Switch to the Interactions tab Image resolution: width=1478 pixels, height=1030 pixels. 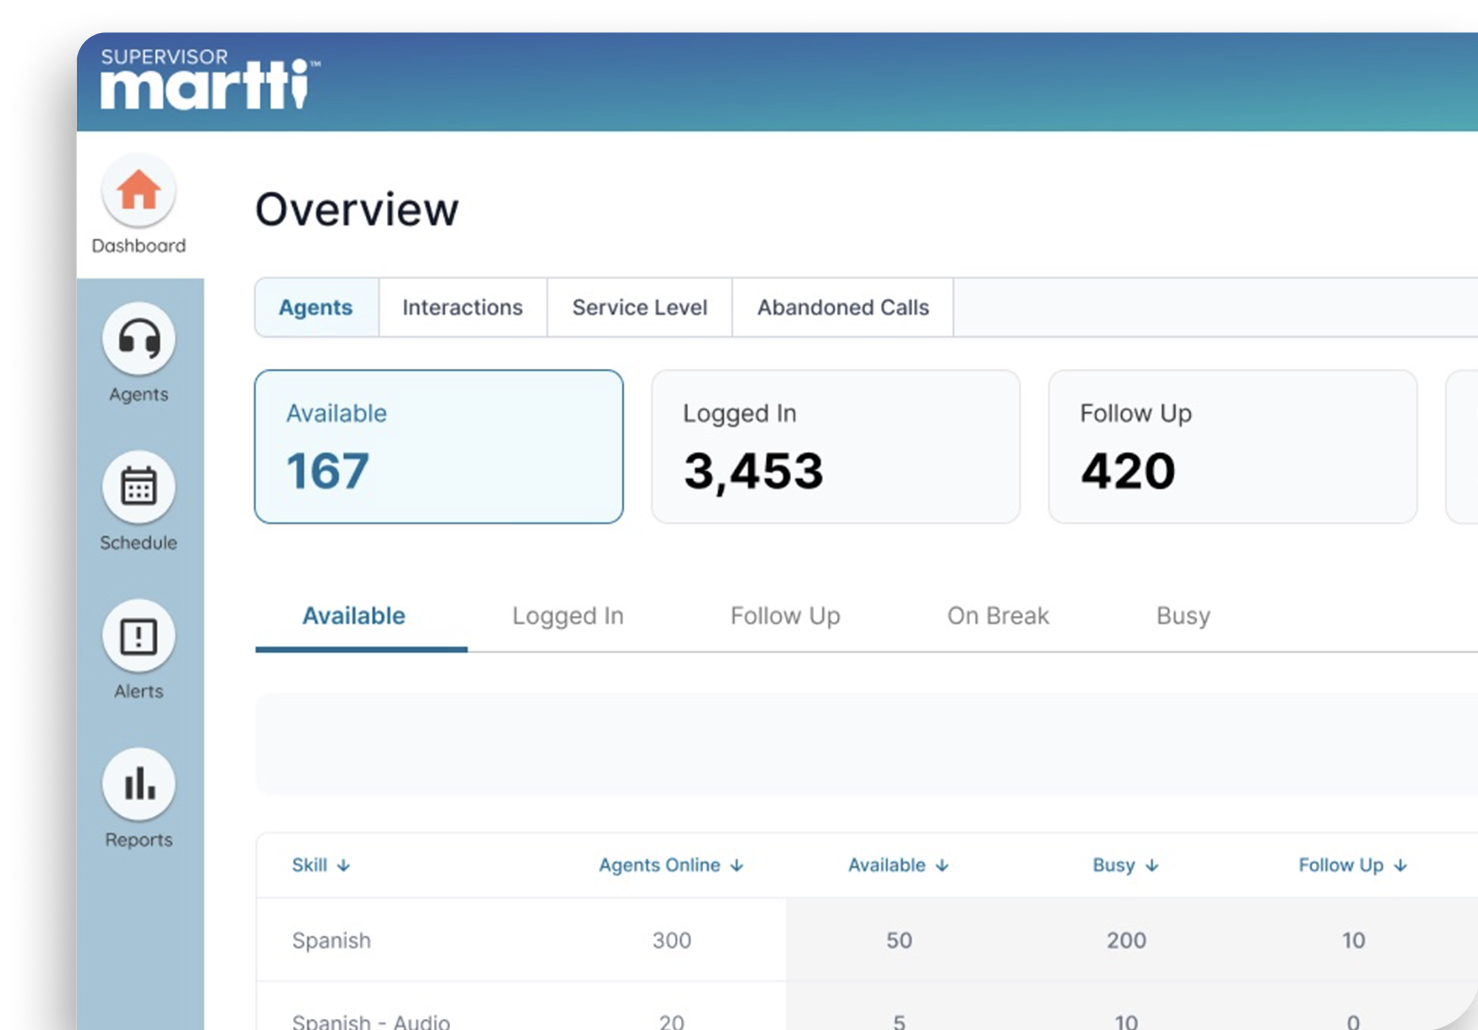pyautogui.click(x=462, y=307)
